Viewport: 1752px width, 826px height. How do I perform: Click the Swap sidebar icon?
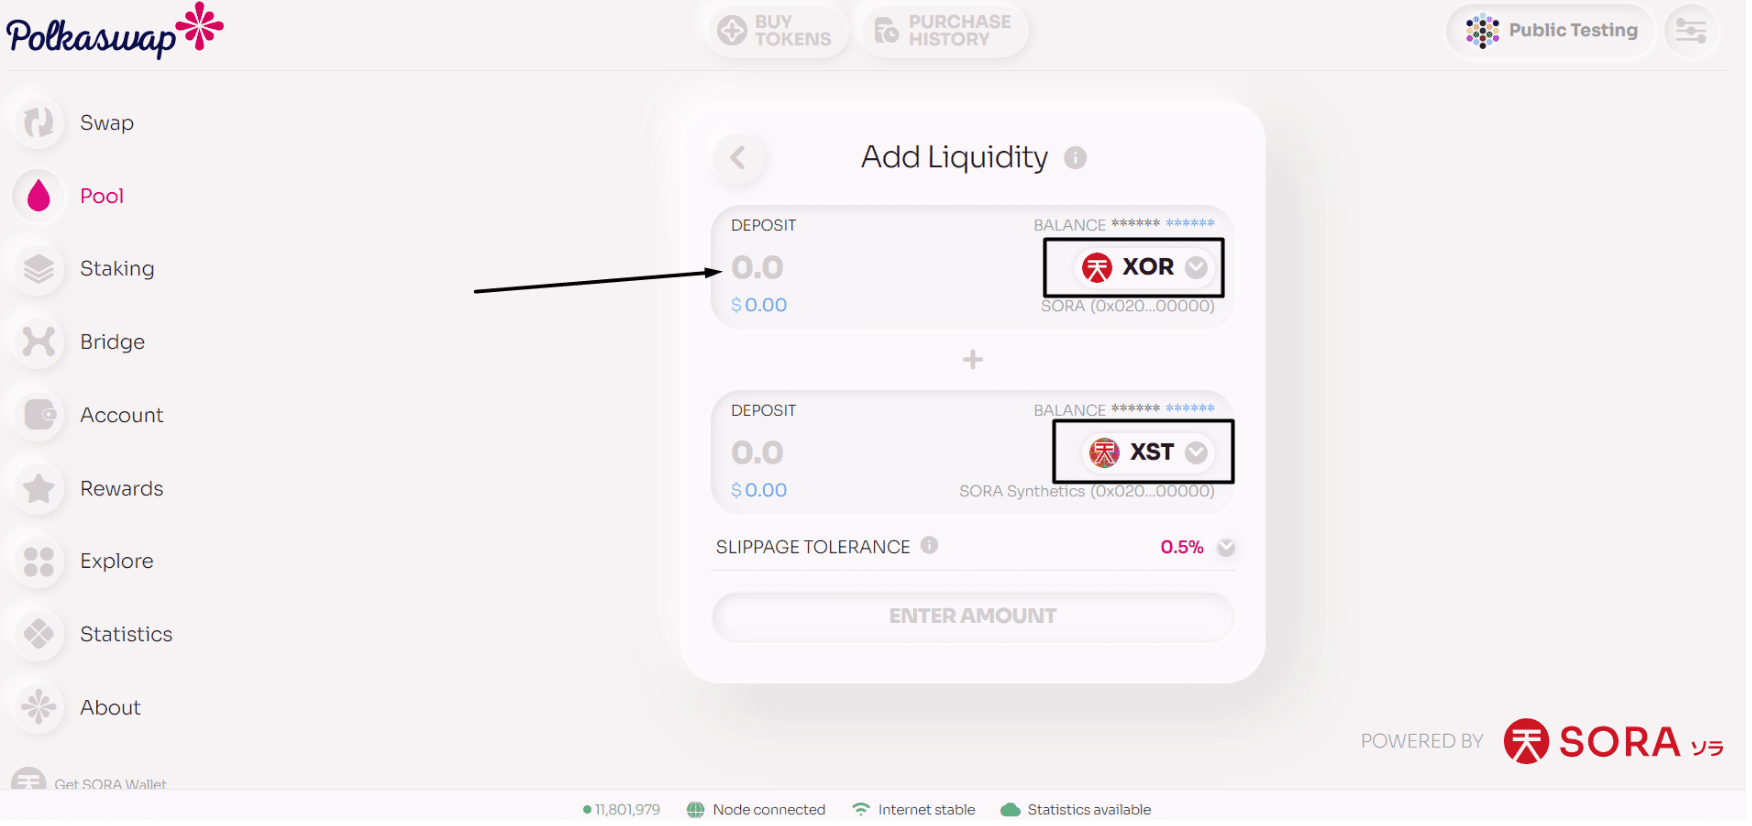pyautogui.click(x=39, y=123)
